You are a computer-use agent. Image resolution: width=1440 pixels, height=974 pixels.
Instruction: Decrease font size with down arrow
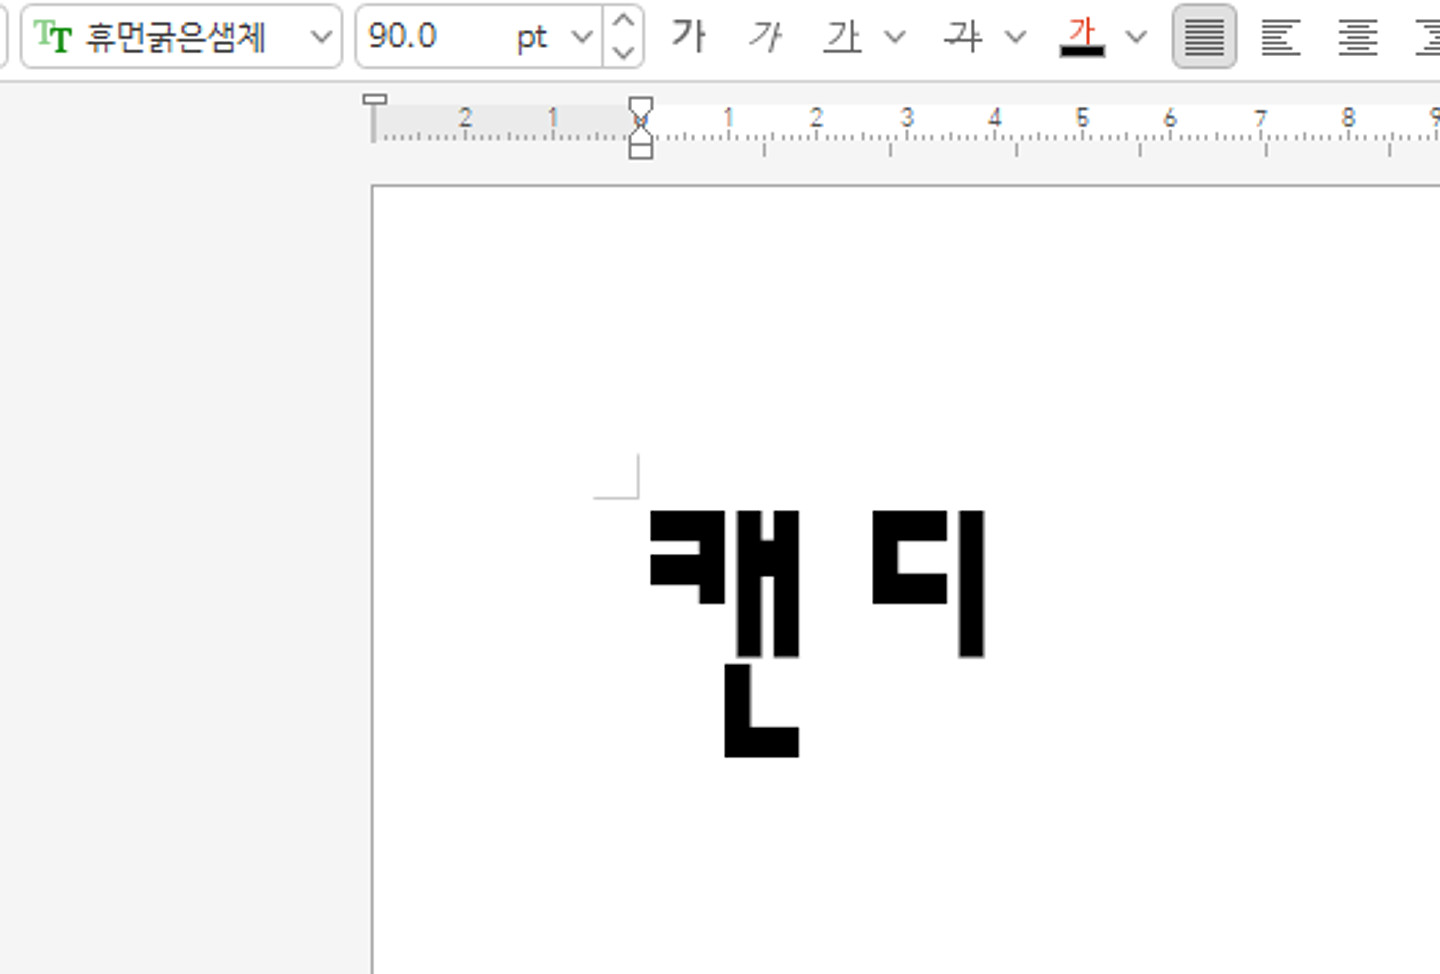[x=624, y=52]
